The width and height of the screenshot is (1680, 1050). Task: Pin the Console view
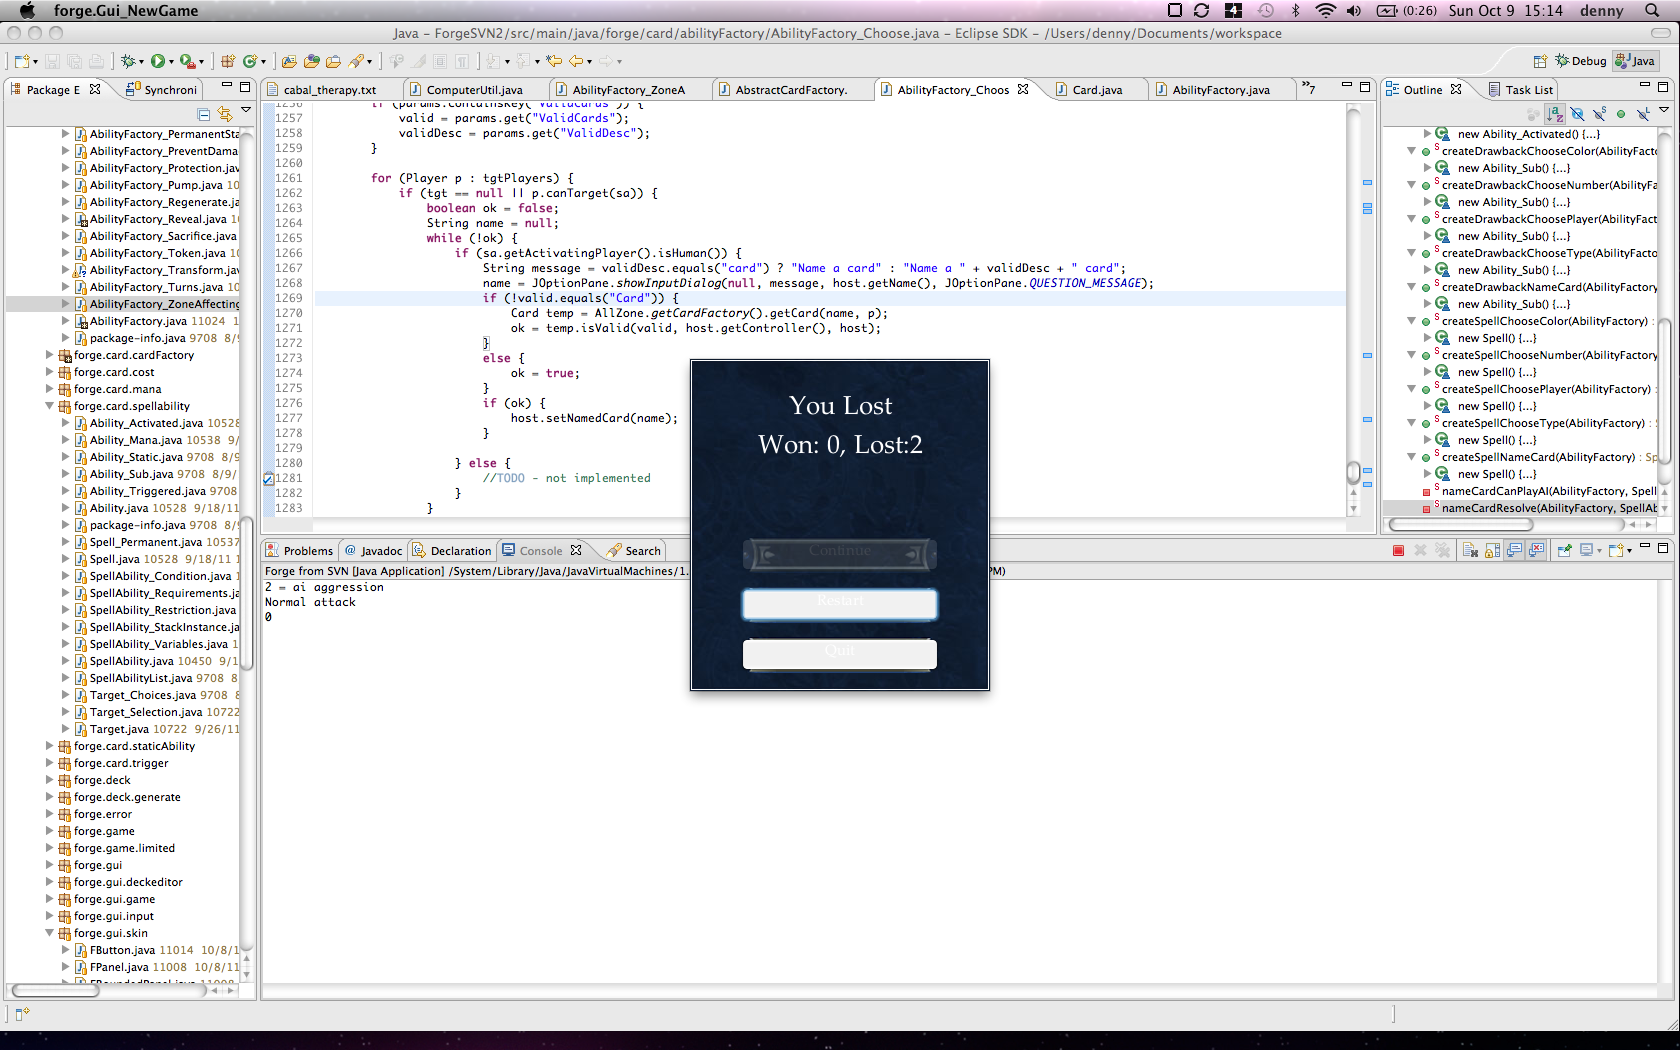[1564, 550]
